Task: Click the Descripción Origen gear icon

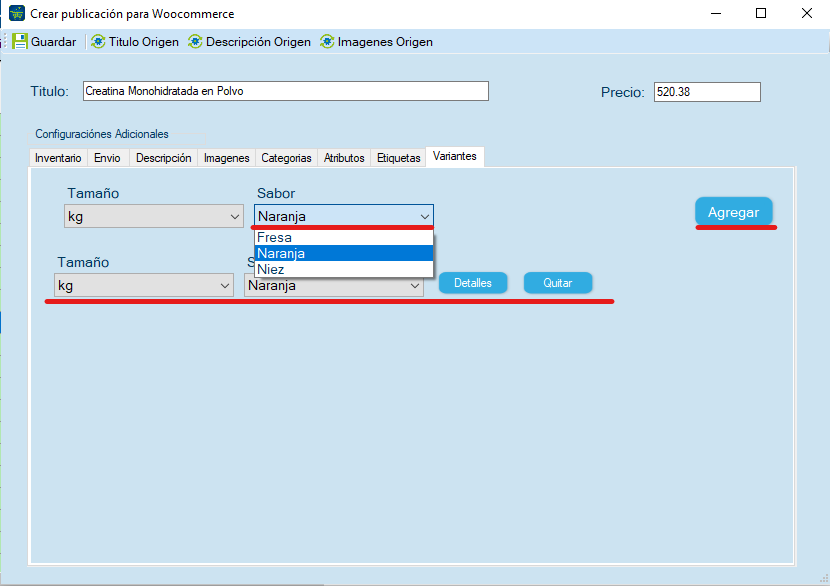Action: (195, 41)
